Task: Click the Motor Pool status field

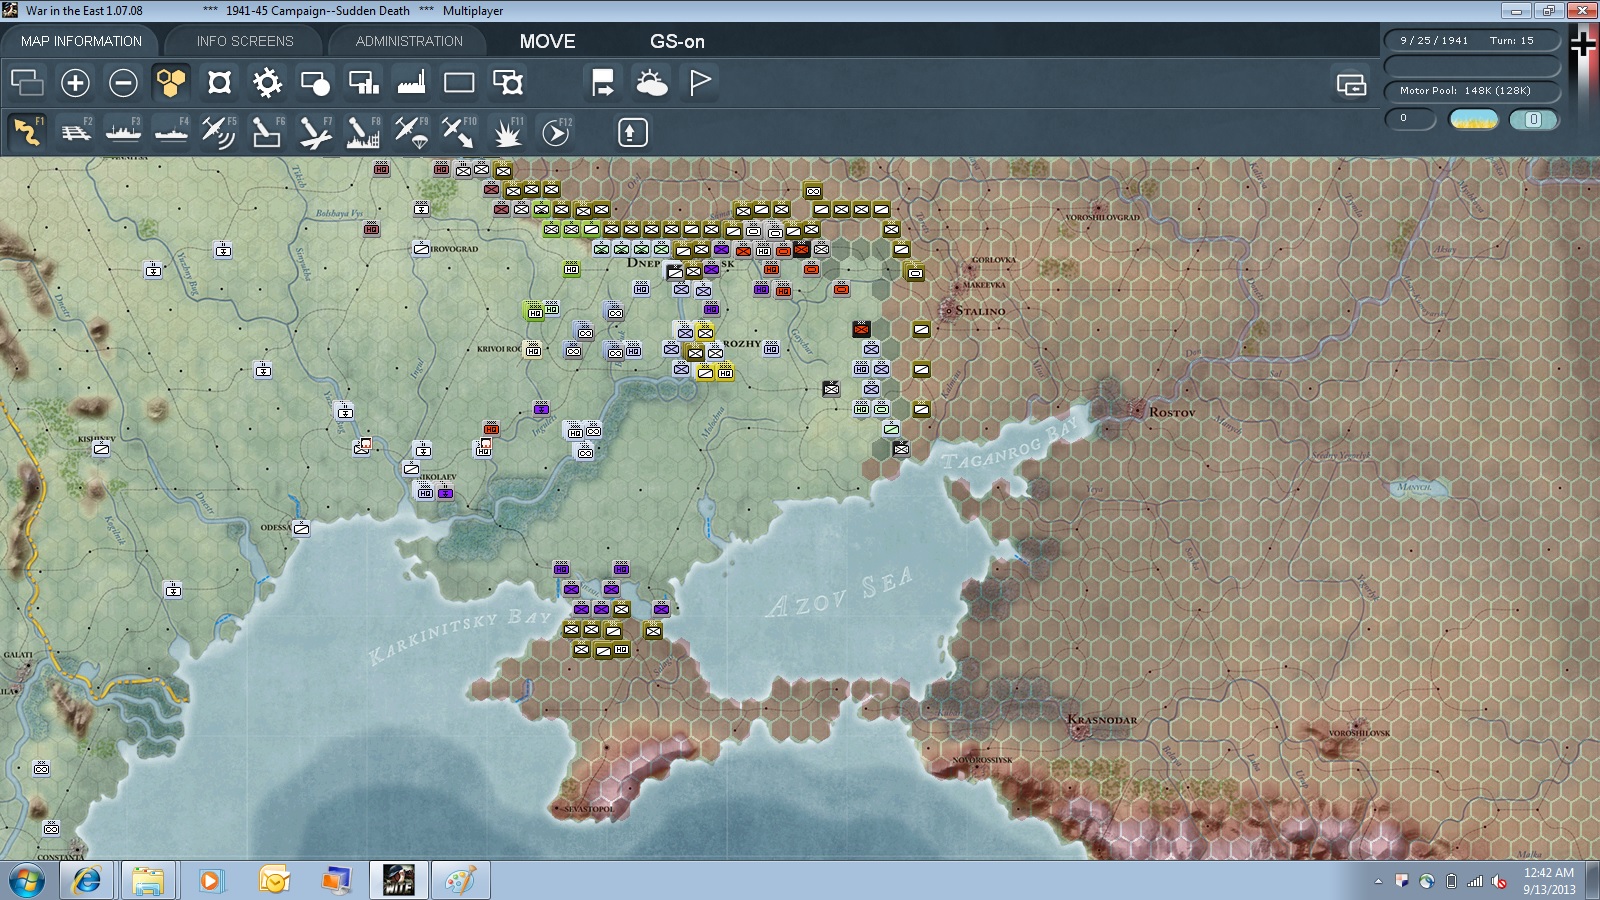Action: [1472, 91]
